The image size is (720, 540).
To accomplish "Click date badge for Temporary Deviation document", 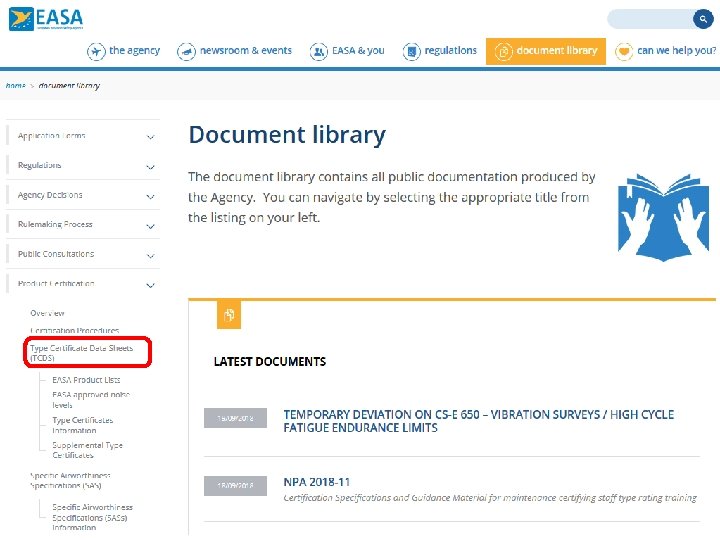I will tap(235, 418).
